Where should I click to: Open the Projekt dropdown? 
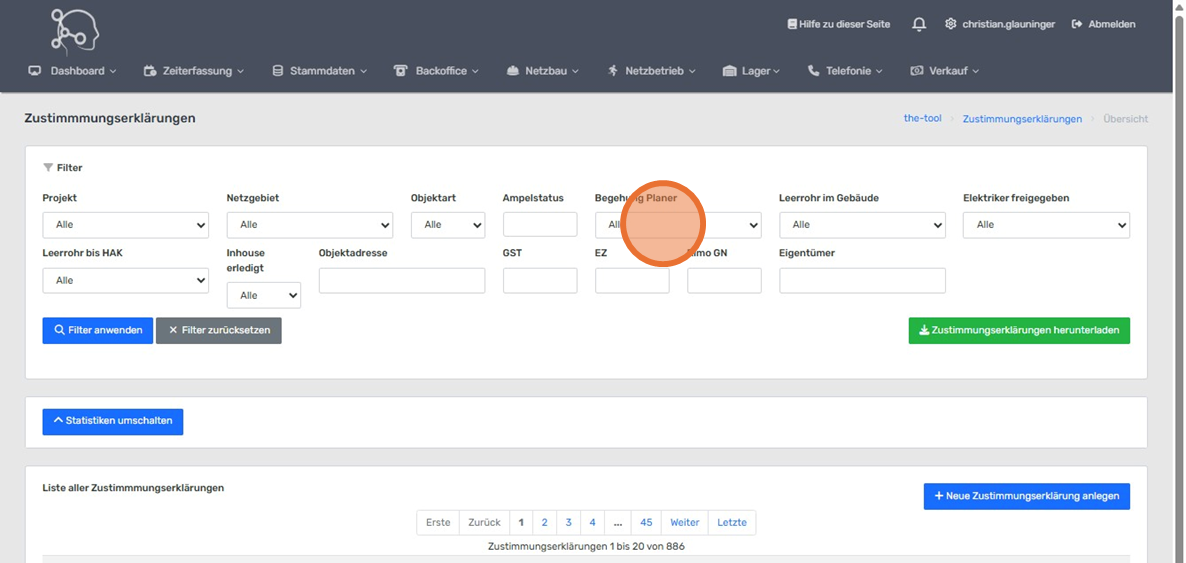(125, 225)
